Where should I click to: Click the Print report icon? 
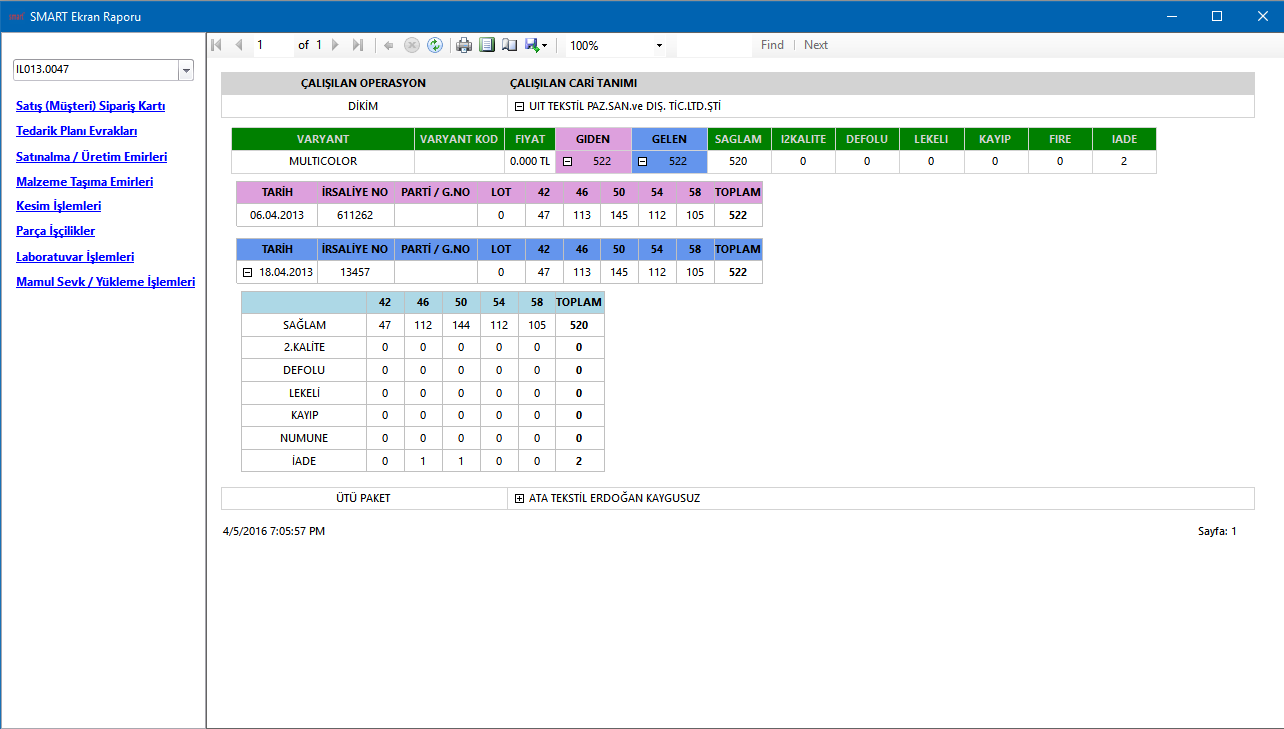[x=464, y=45]
